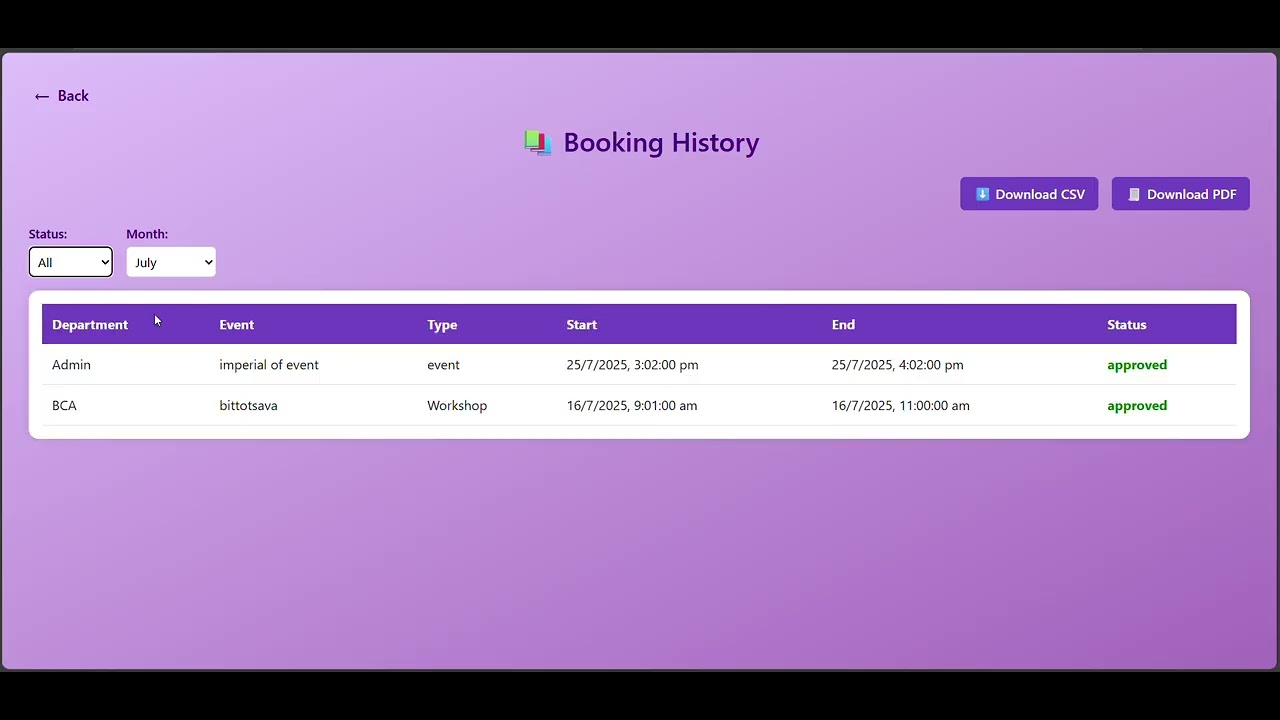Viewport: 1280px width, 720px height.
Task: Click the End column header
Action: coord(843,325)
